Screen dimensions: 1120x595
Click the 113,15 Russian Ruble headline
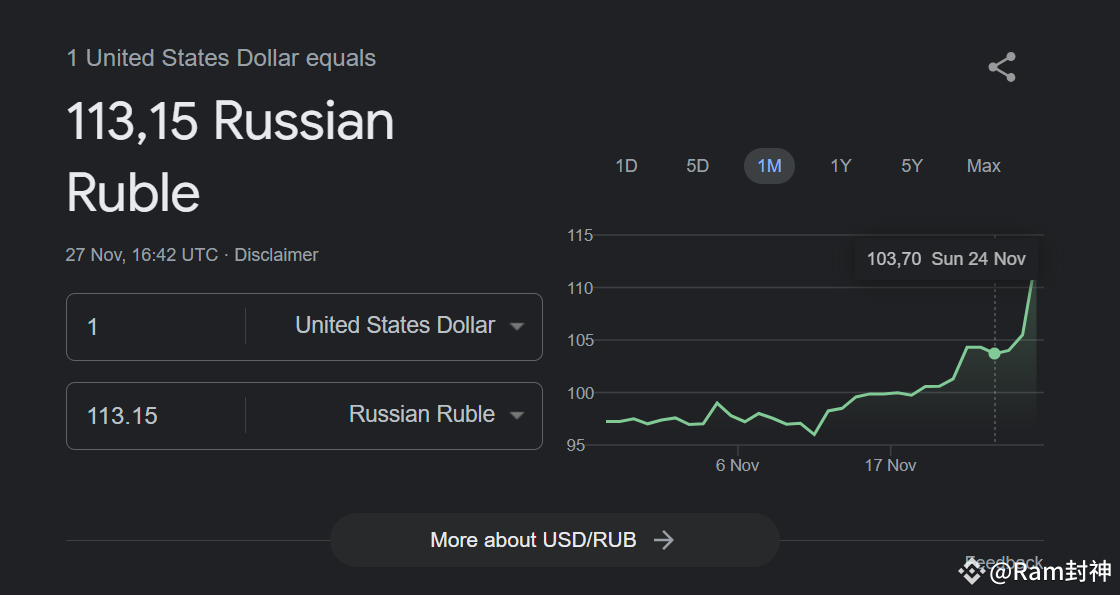point(231,157)
